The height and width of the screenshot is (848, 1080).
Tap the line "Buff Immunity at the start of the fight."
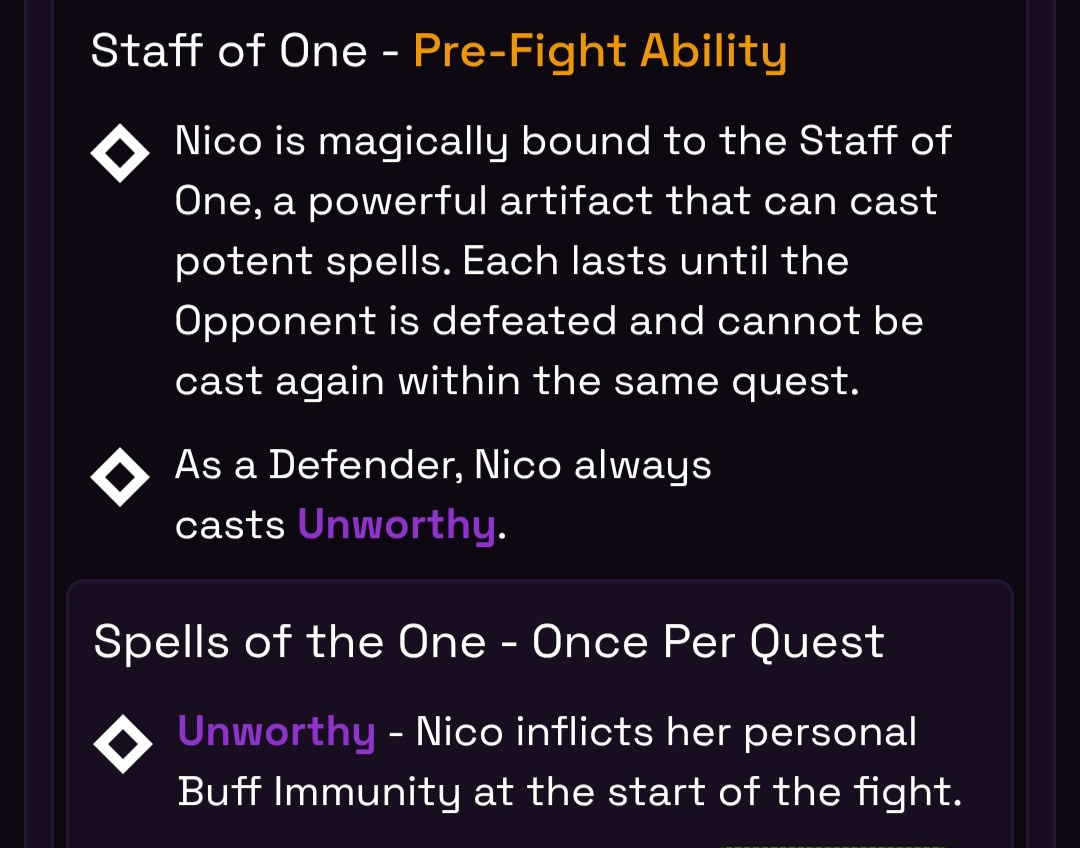coord(570,792)
